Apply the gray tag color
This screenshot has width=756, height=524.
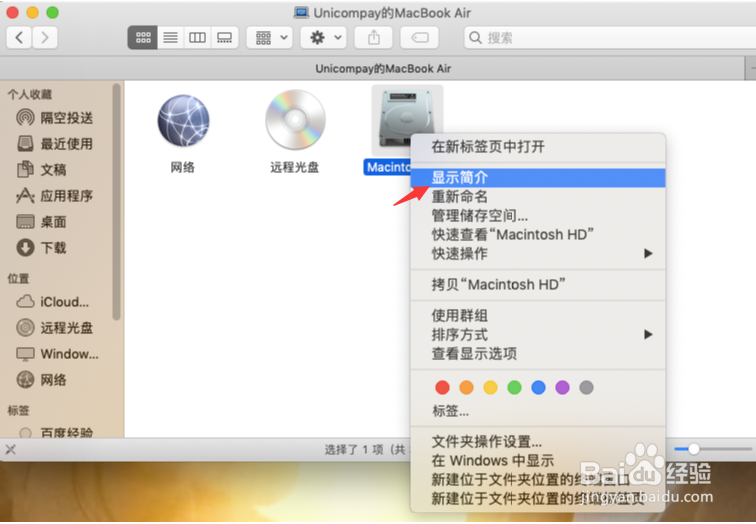tap(586, 387)
